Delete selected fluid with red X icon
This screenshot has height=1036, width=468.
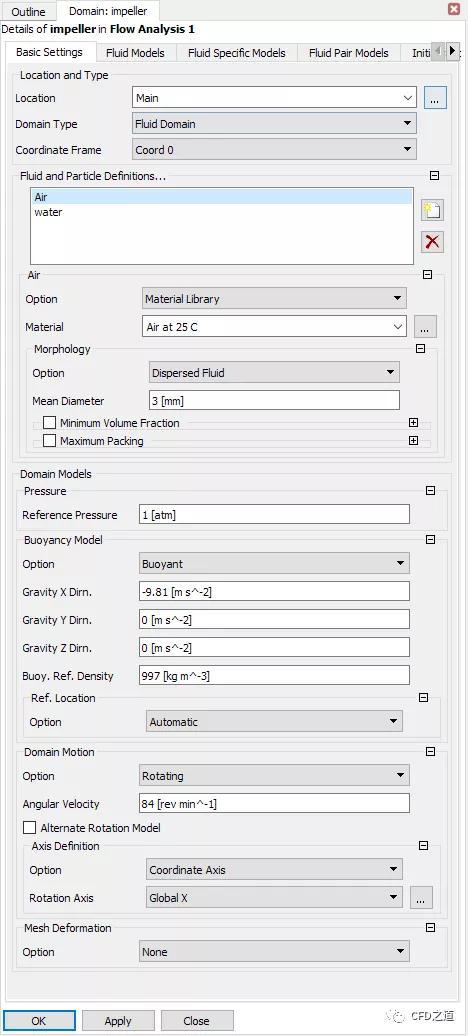pos(432,241)
